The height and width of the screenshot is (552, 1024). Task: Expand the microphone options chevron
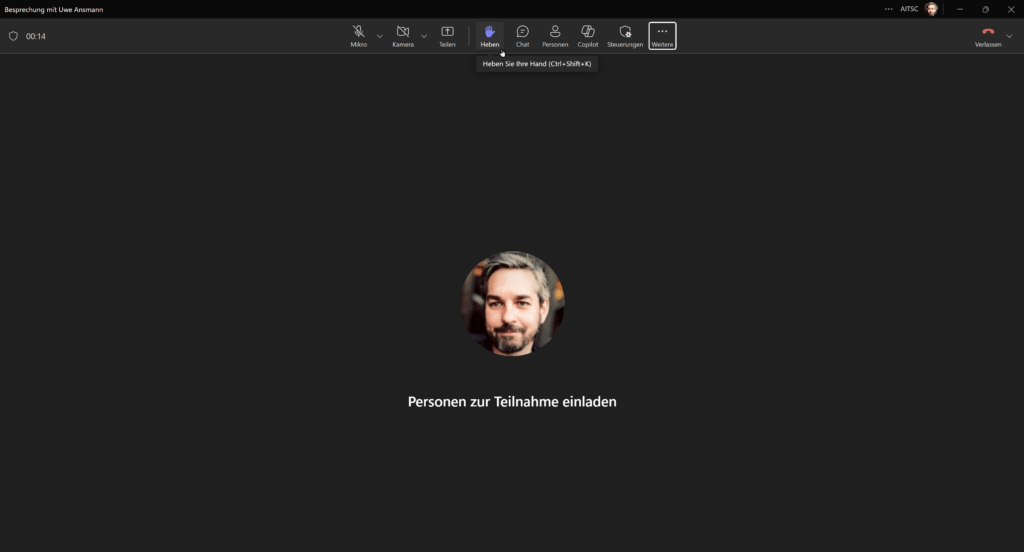pos(379,36)
